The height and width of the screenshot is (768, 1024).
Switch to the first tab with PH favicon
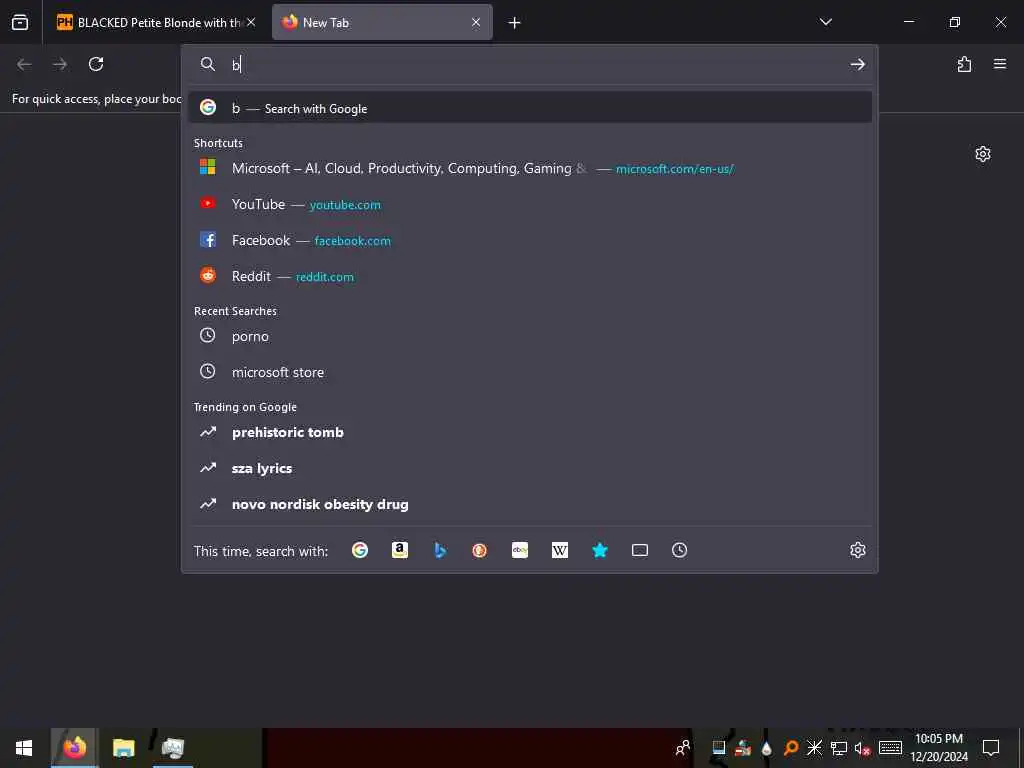(x=155, y=22)
